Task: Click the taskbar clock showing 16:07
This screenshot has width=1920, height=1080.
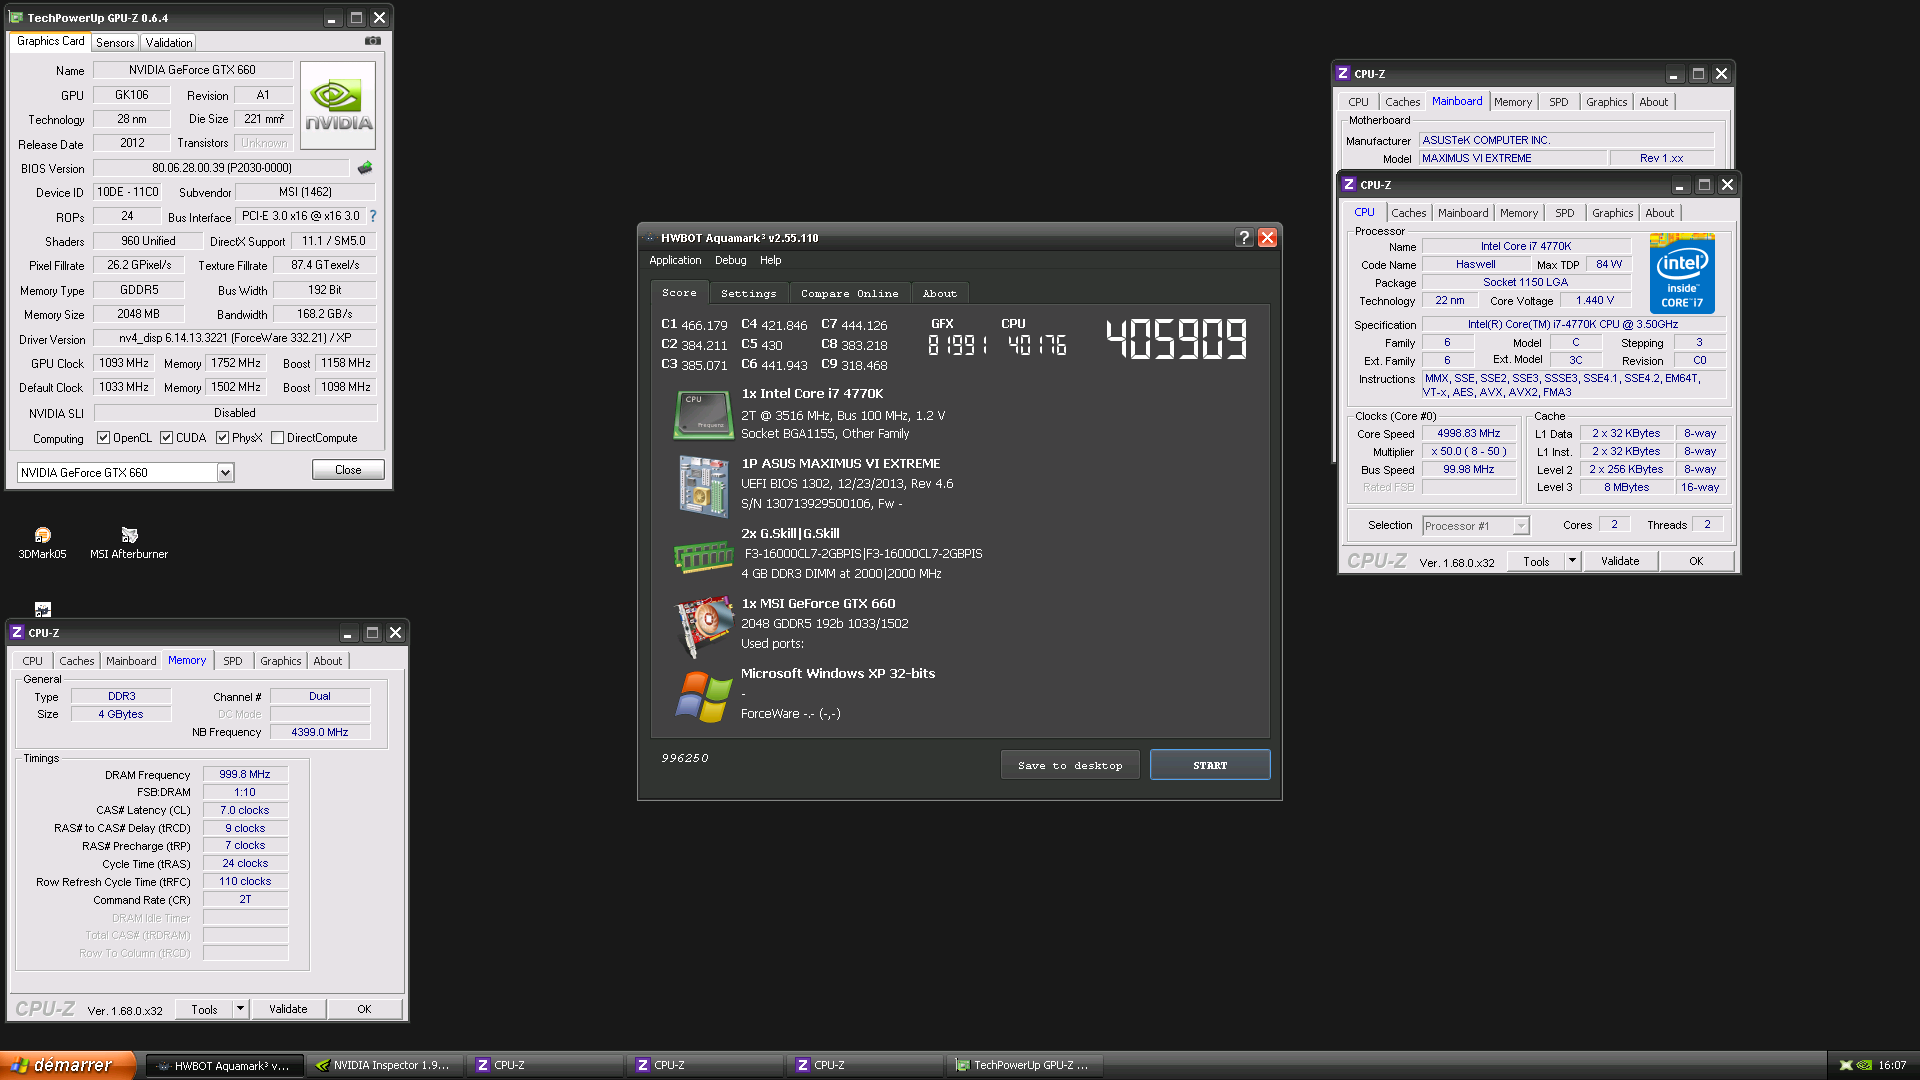Action: [1892, 1065]
